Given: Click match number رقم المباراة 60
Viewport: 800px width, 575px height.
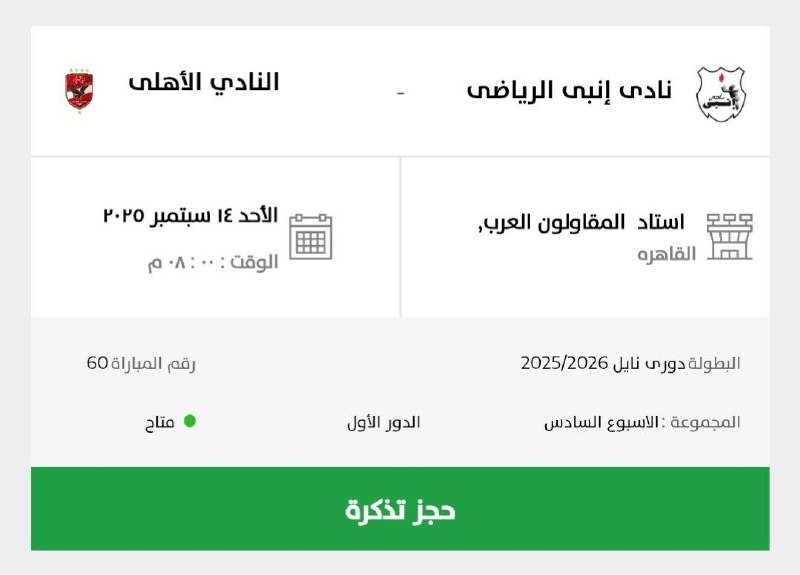Looking at the screenshot, I should (141, 363).
